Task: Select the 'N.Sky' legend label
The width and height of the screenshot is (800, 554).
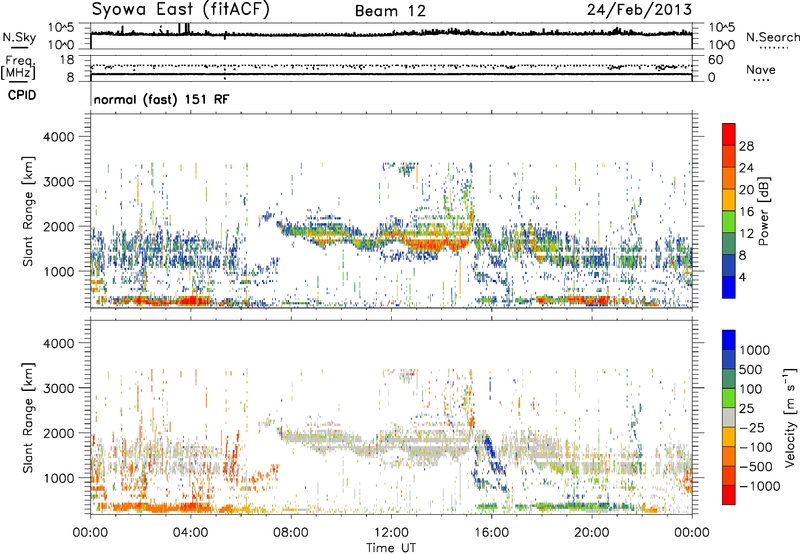Action: 19,37
